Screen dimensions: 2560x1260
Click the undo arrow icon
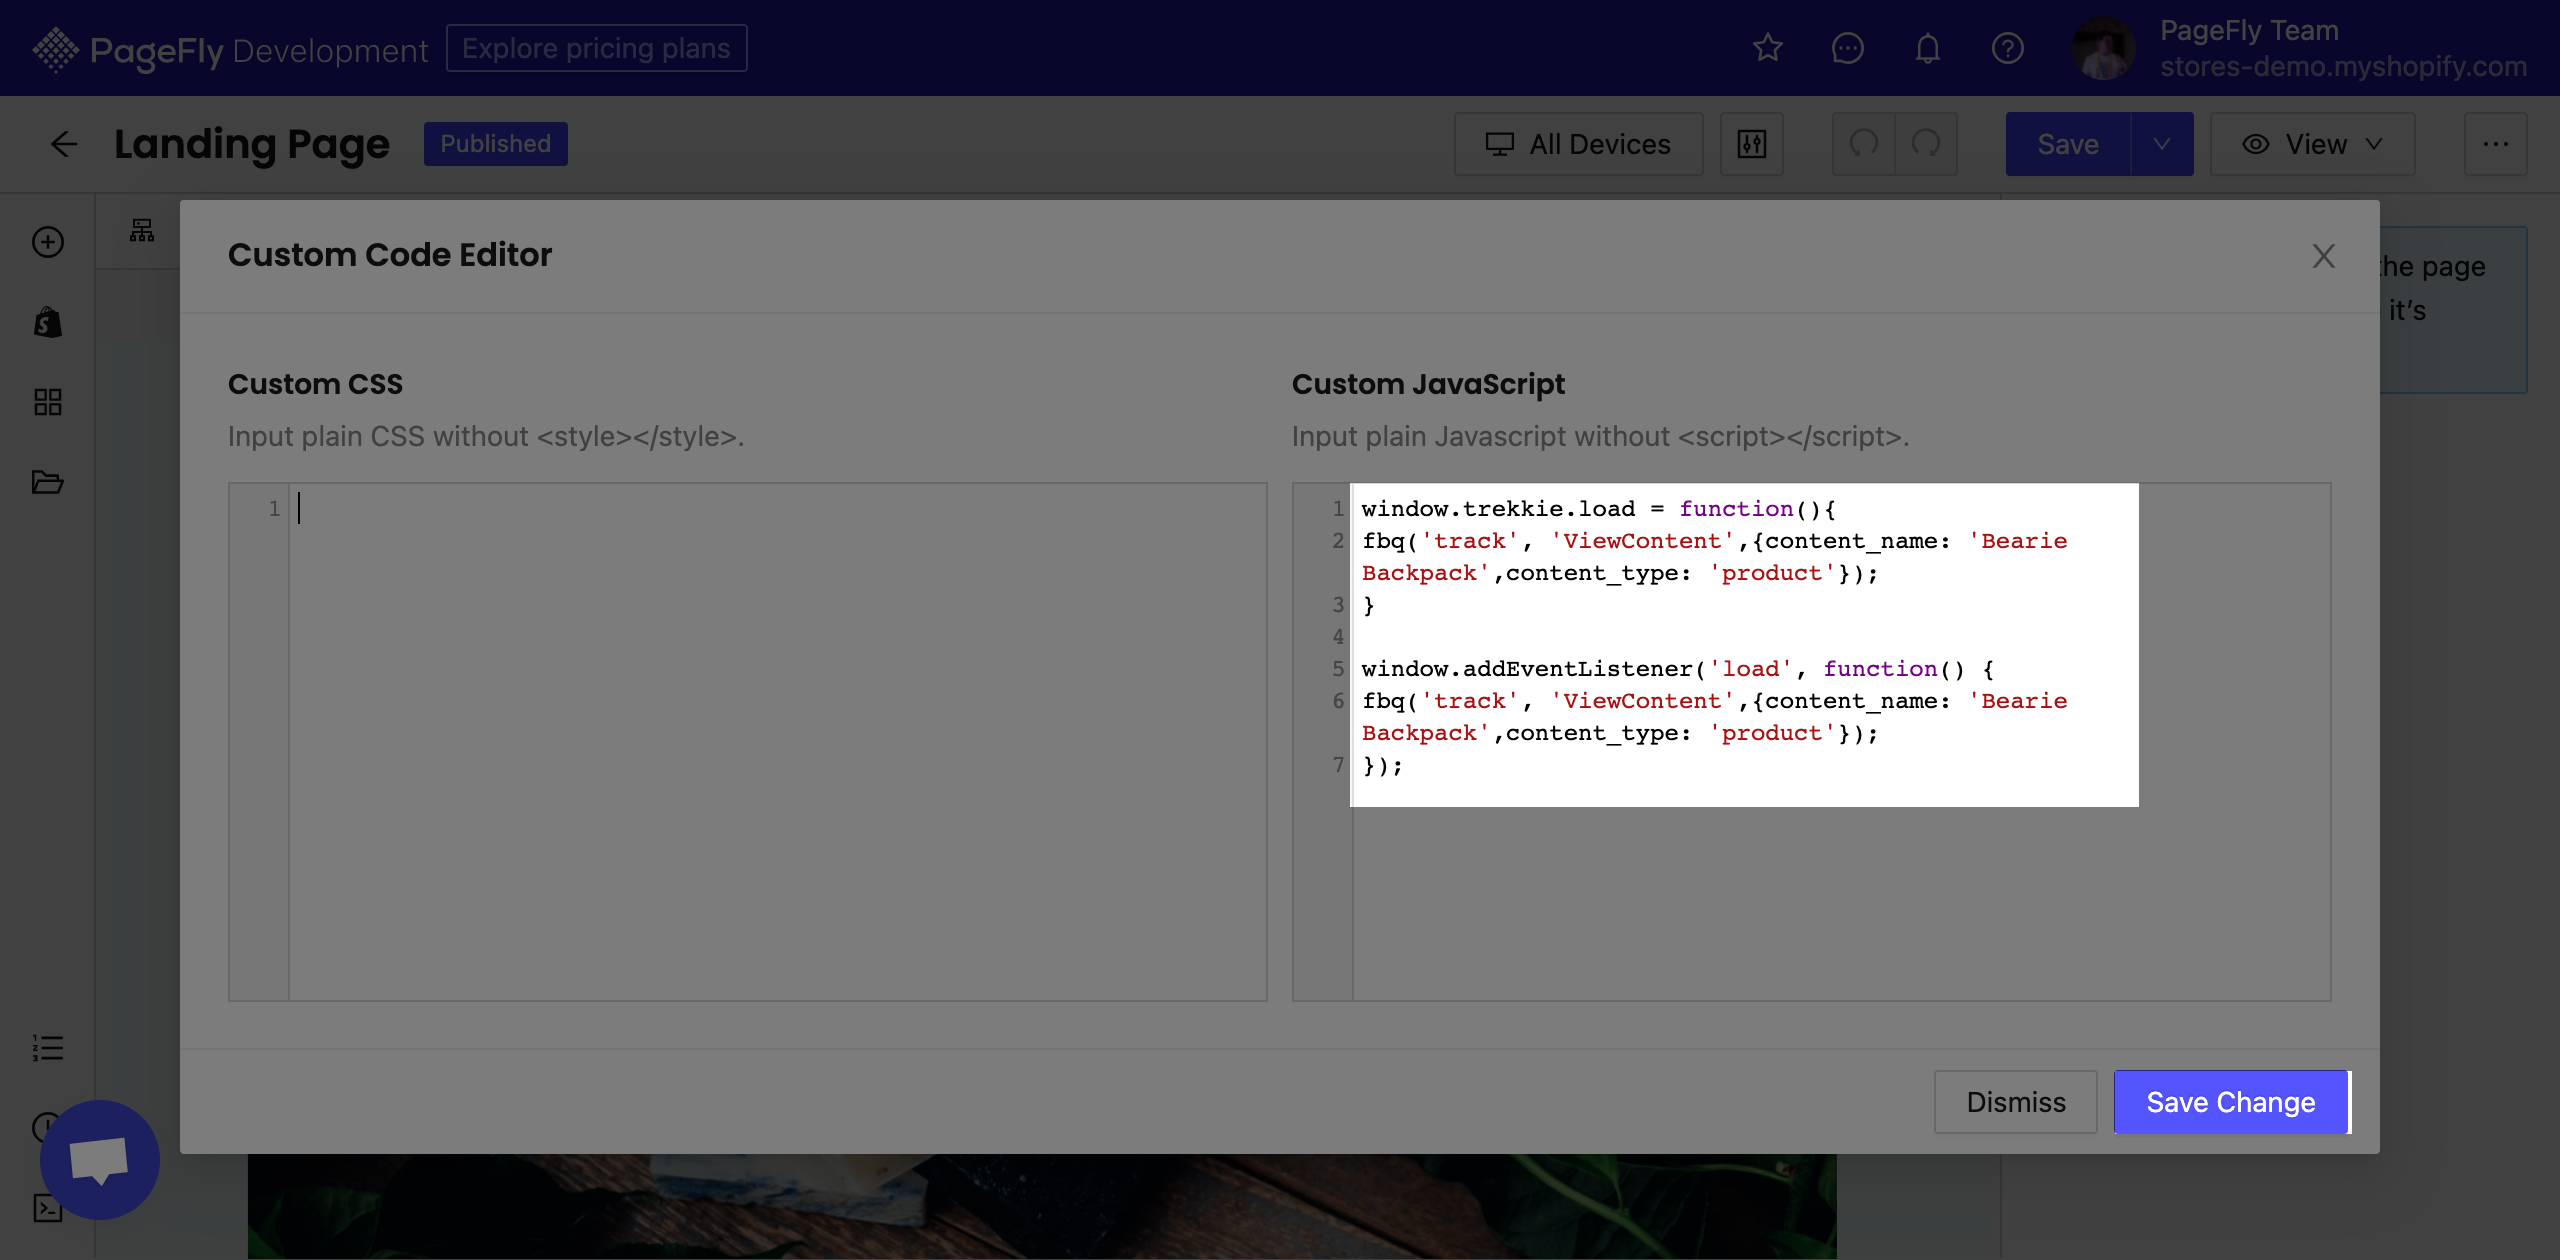(1863, 144)
